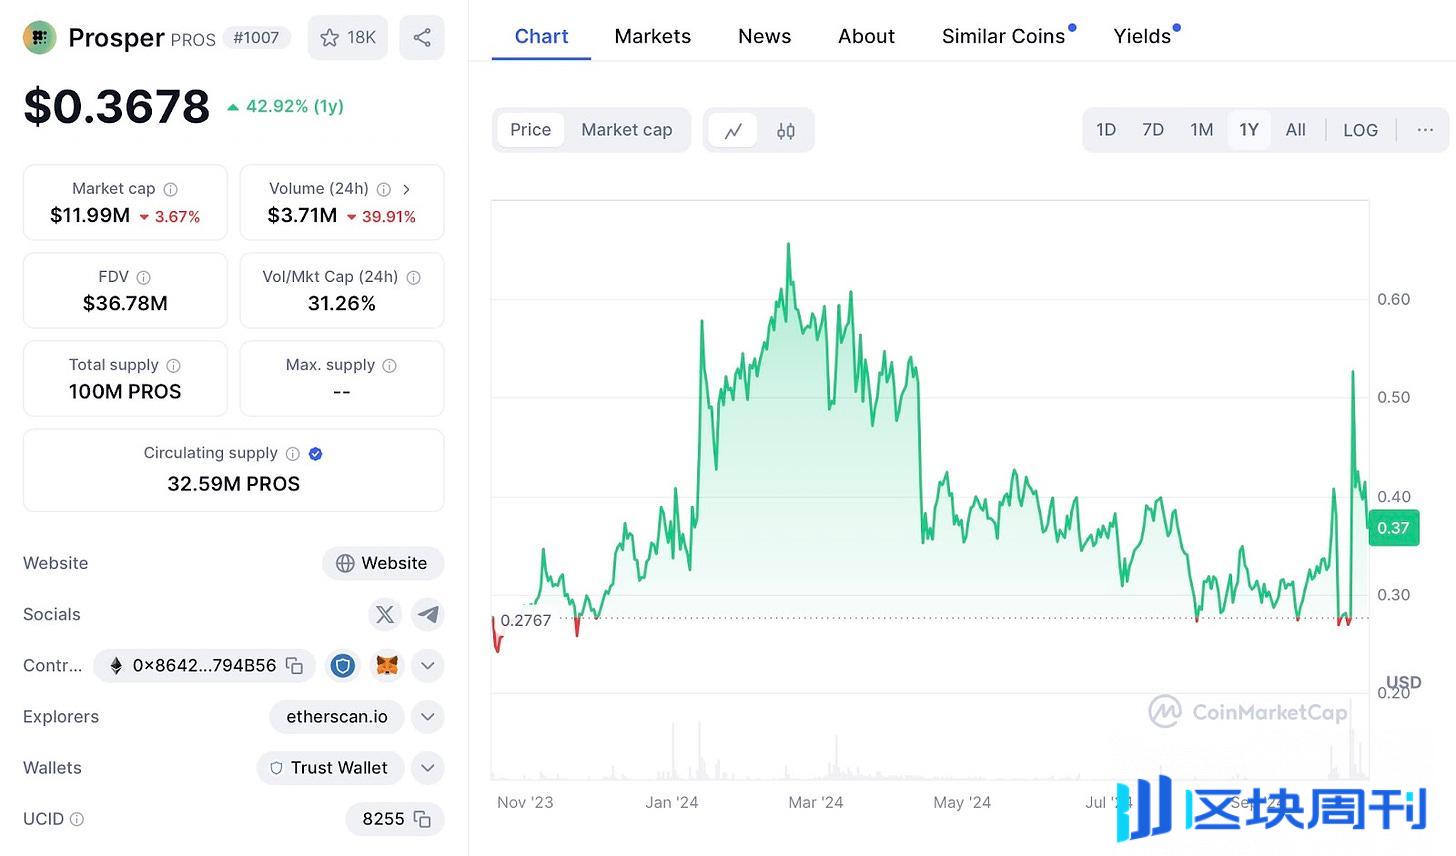The height and width of the screenshot is (856, 1456).
Task: Select the Price chart toggle
Action: 530,130
